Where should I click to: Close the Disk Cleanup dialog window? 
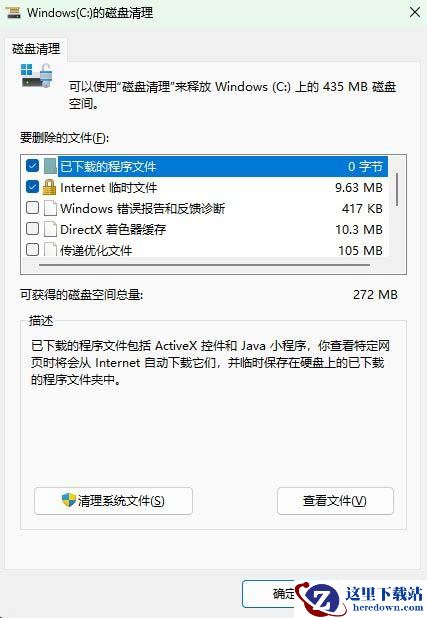pyautogui.click(x=414, y=12)
